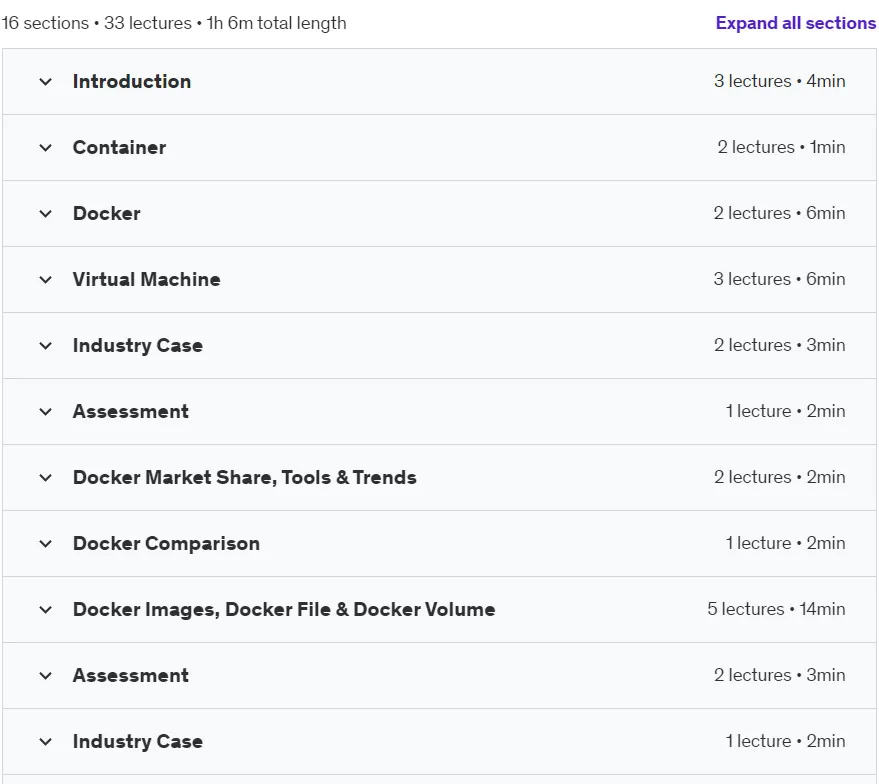Open the Container section title

[119, 147]
